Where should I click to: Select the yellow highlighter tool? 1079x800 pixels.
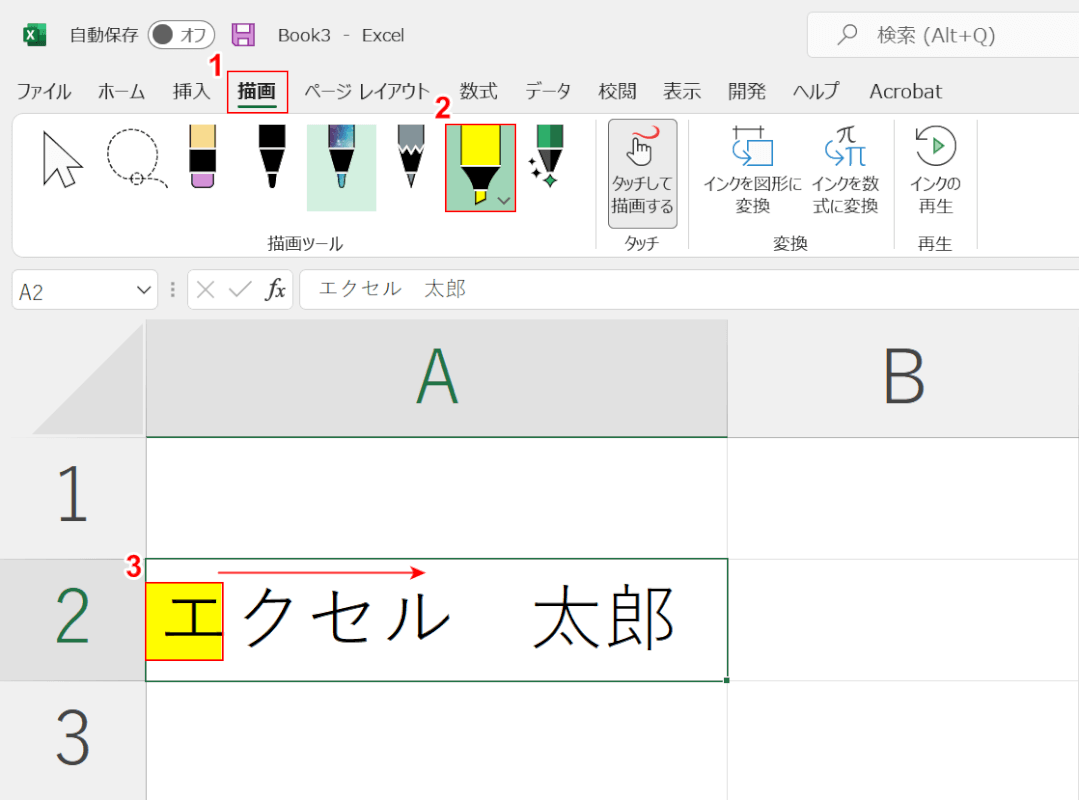coord(480,165)
